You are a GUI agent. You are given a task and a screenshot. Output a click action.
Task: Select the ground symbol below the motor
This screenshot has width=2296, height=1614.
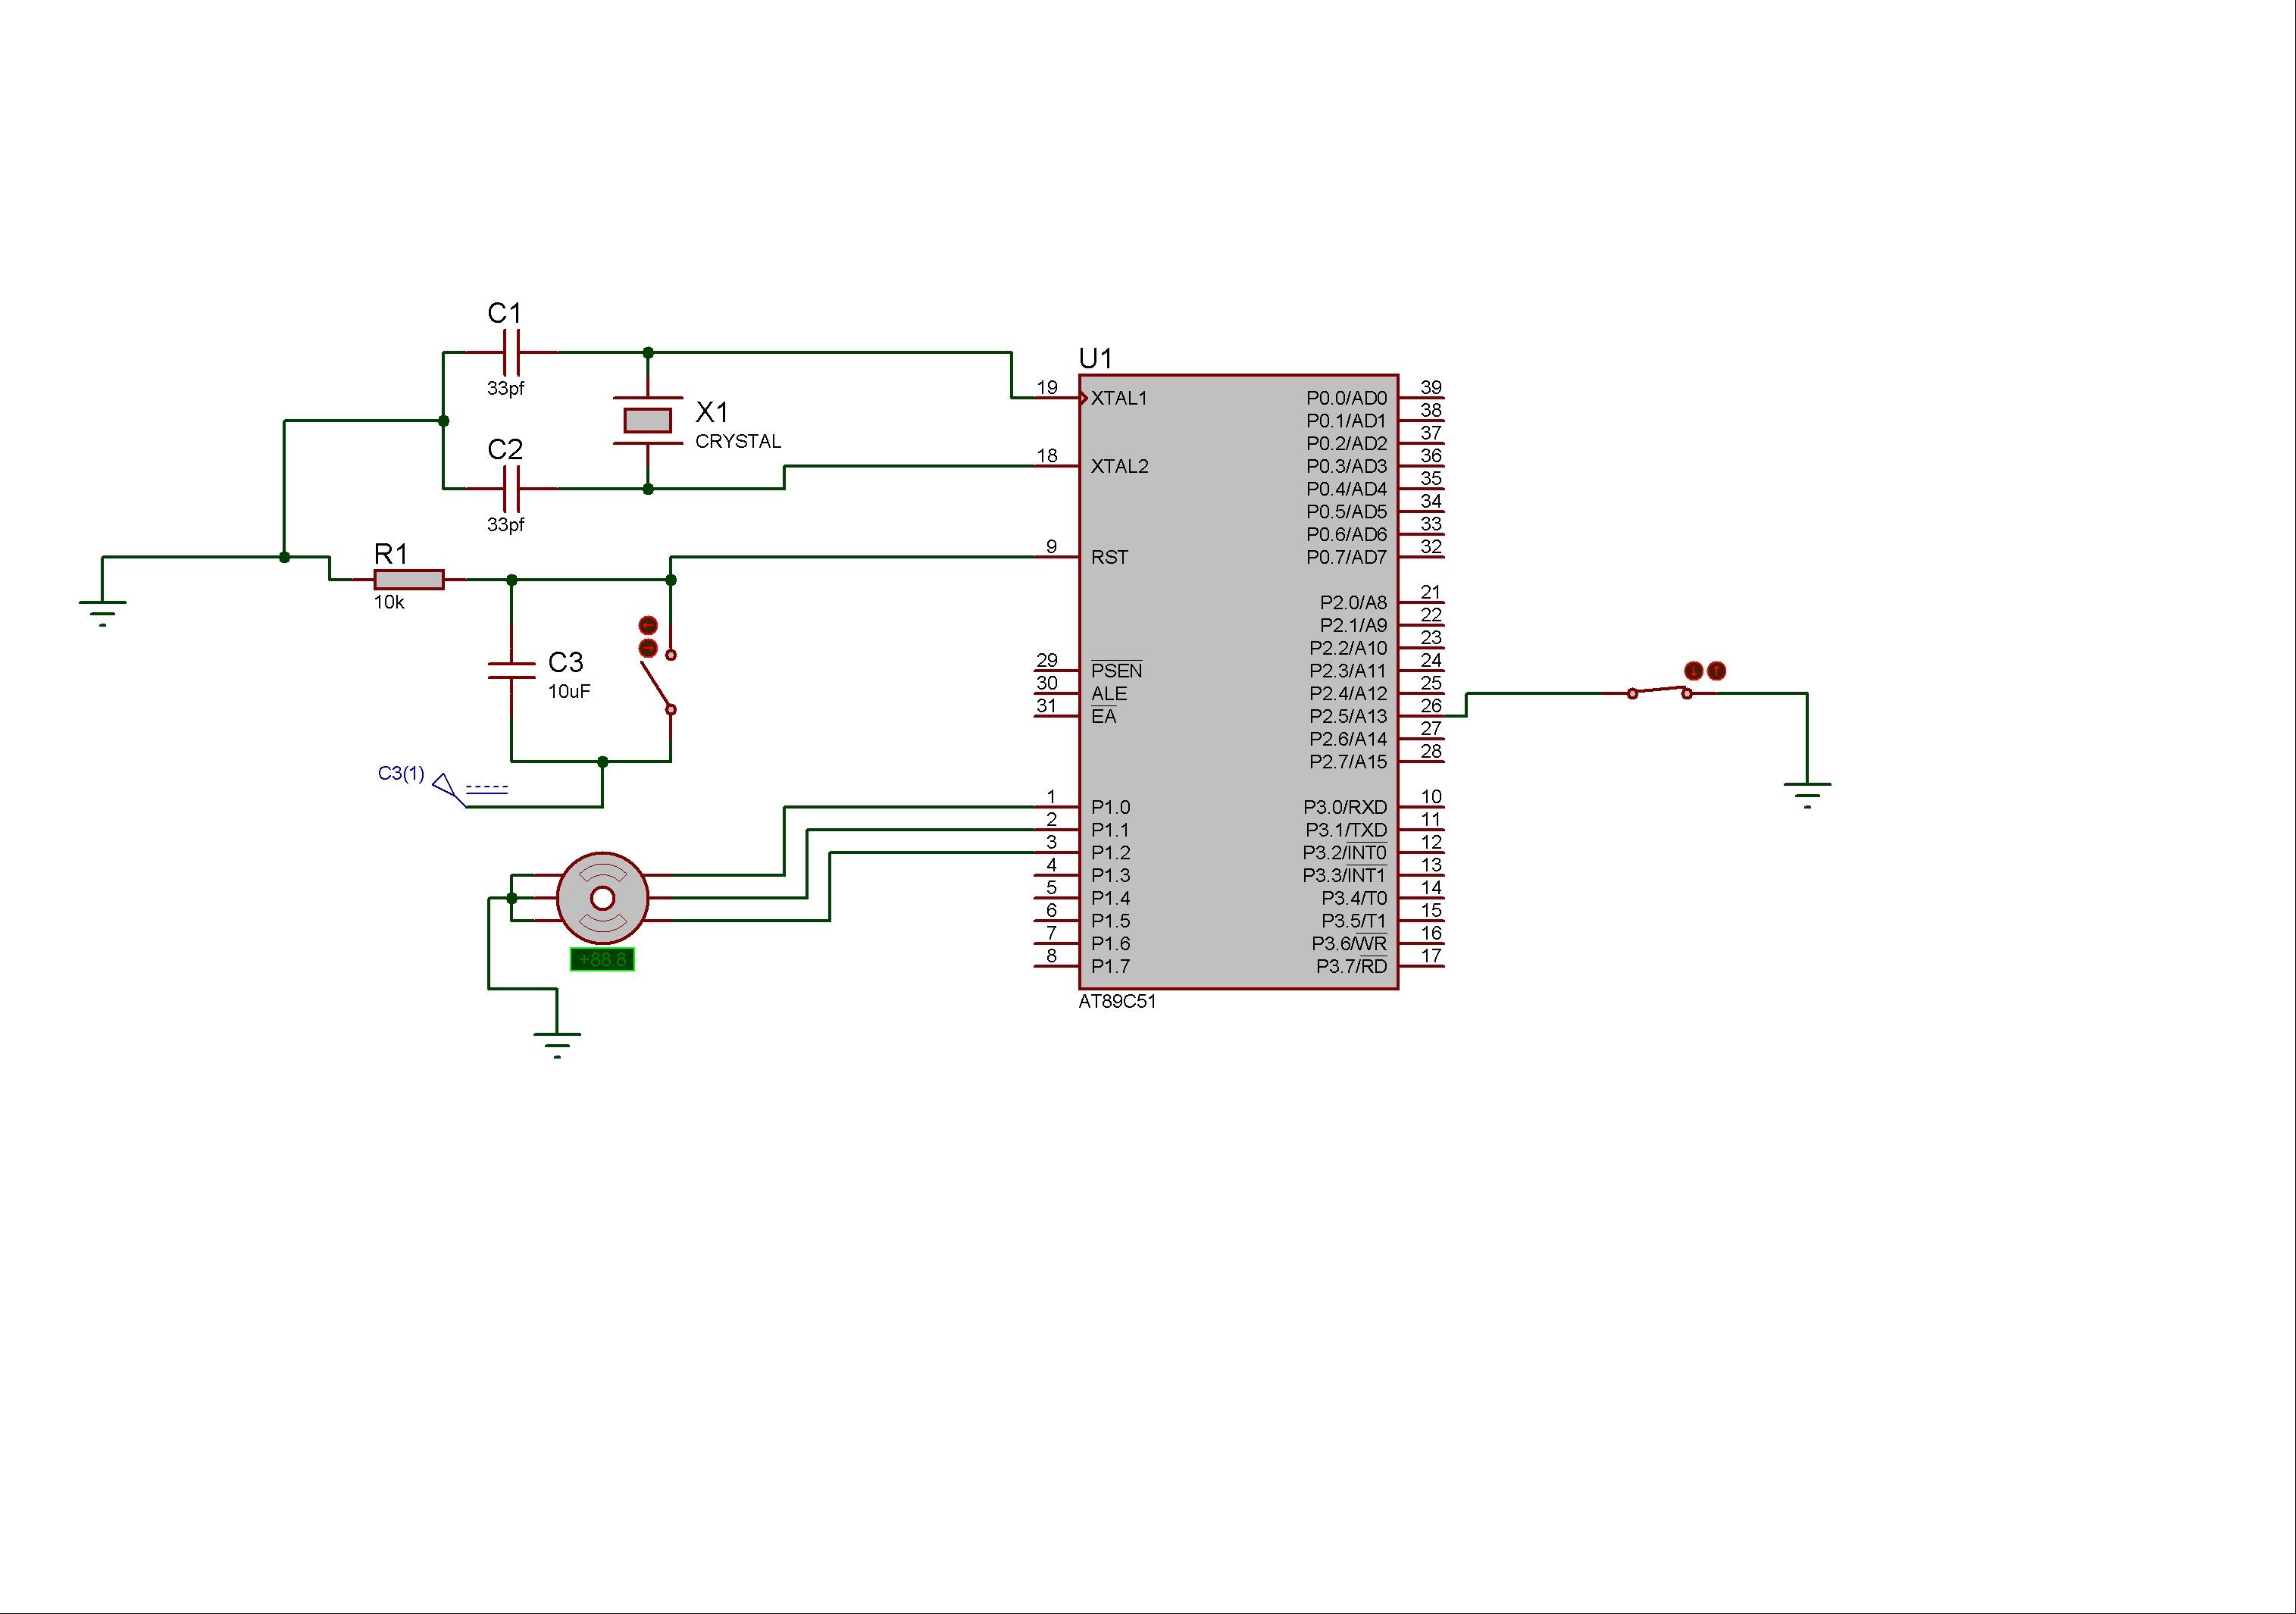point(557,1044)
